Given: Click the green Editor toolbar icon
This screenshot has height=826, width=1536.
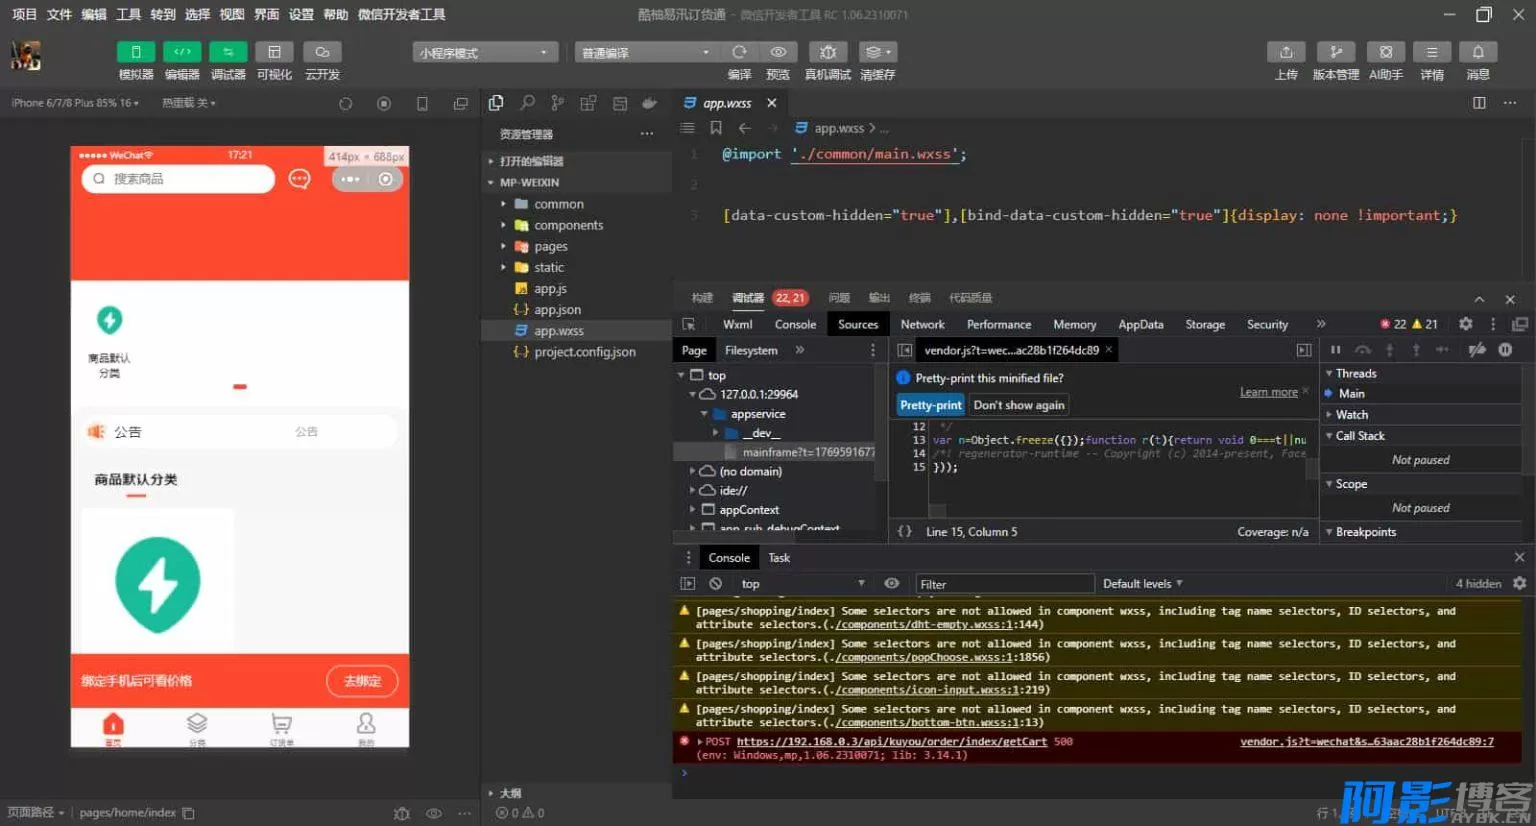Looking at the screenshot, I should 182,52.
